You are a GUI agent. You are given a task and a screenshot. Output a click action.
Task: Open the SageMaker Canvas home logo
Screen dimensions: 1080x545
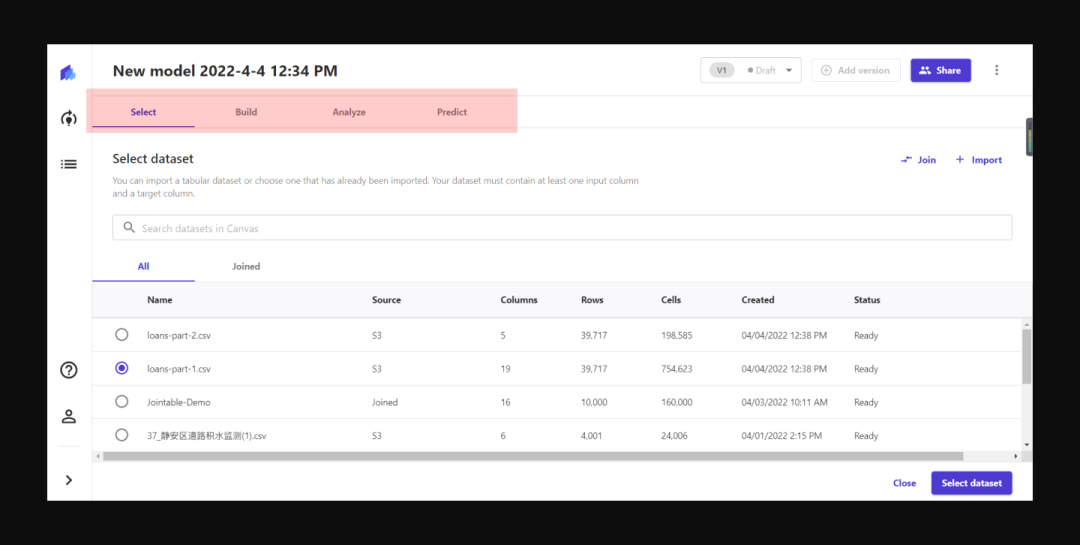[68, 72]
